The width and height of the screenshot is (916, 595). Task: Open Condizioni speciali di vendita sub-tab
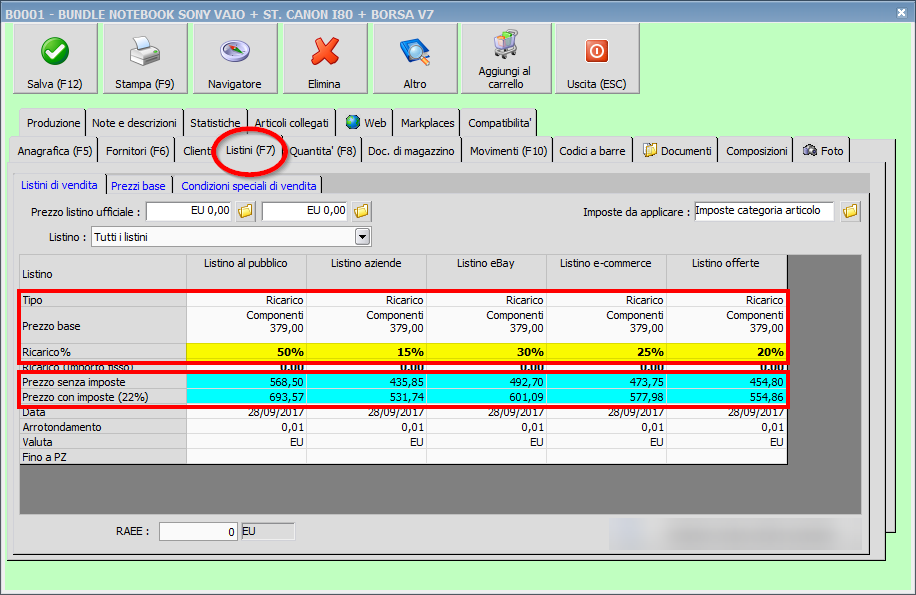pos(248,186)
